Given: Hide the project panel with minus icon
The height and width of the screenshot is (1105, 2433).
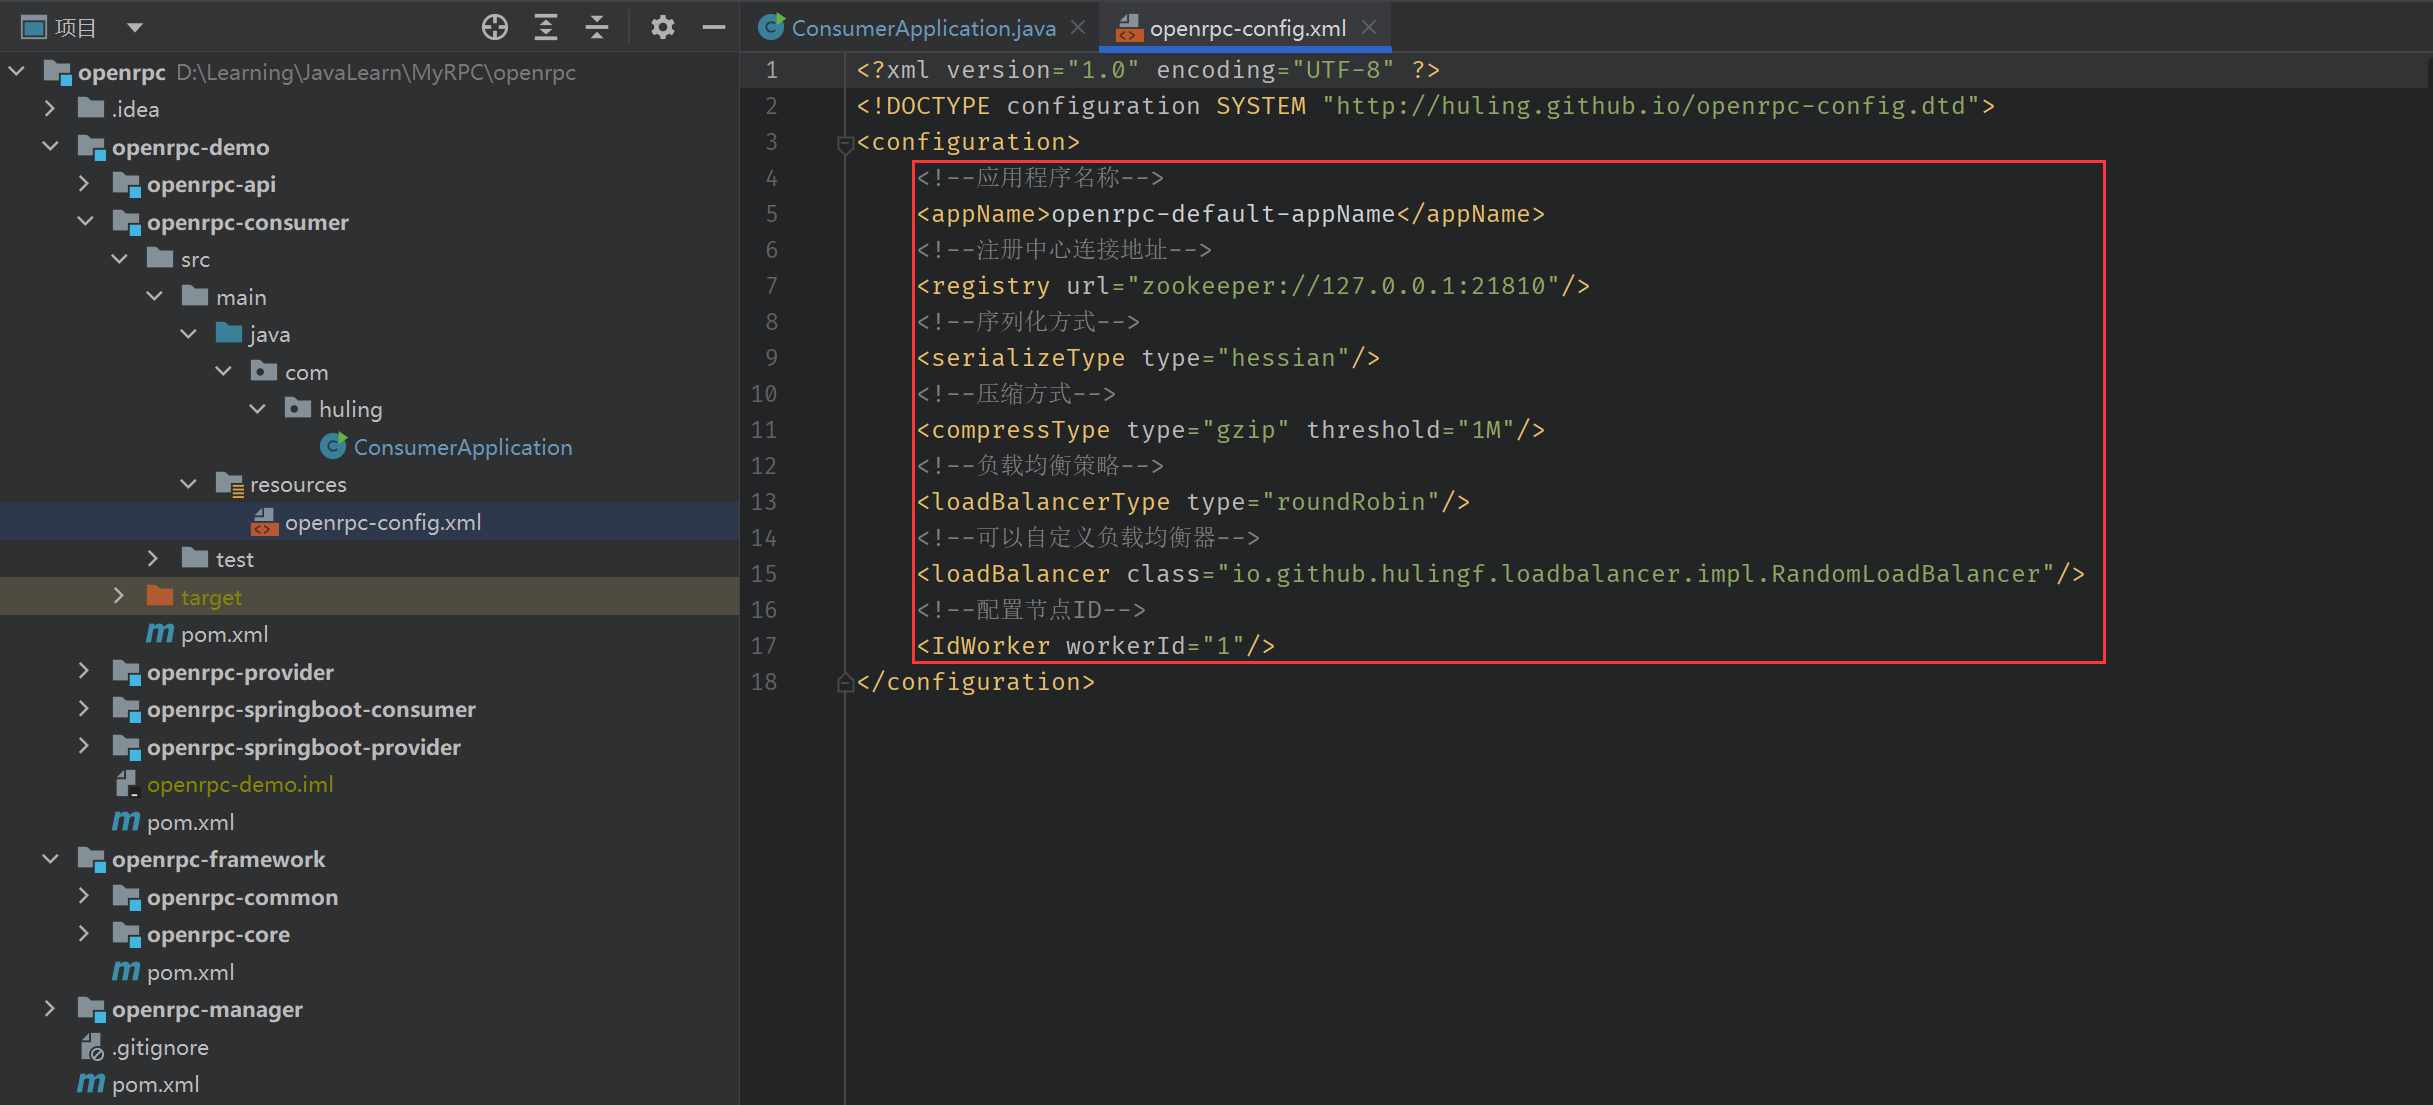Looking at the screenshot, I should pos(713,27).
